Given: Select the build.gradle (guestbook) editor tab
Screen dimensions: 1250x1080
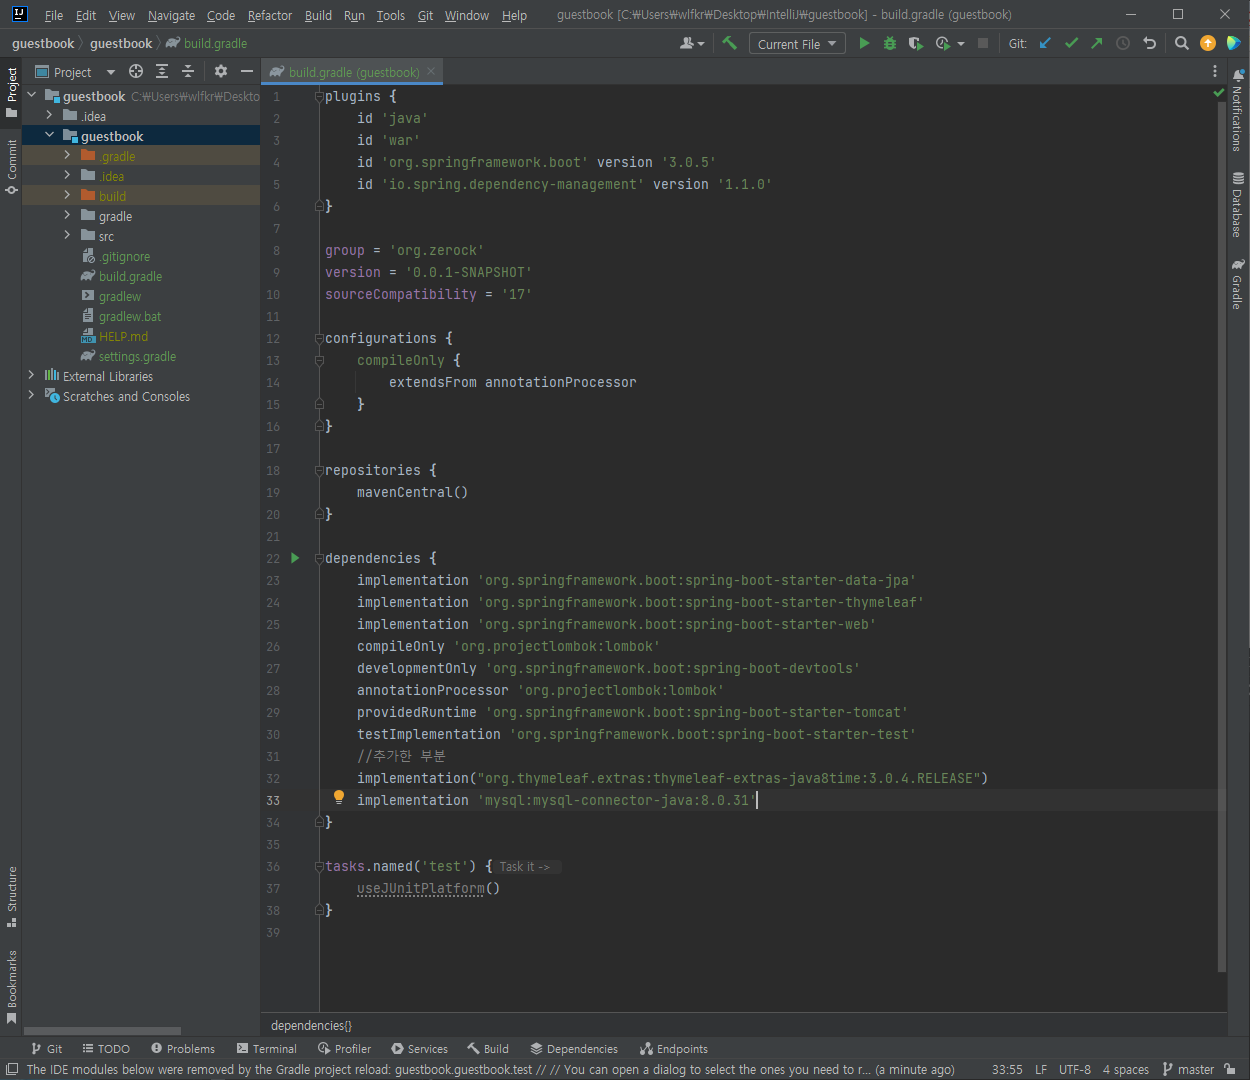Looking at the screenshot, I should [354, 72].
